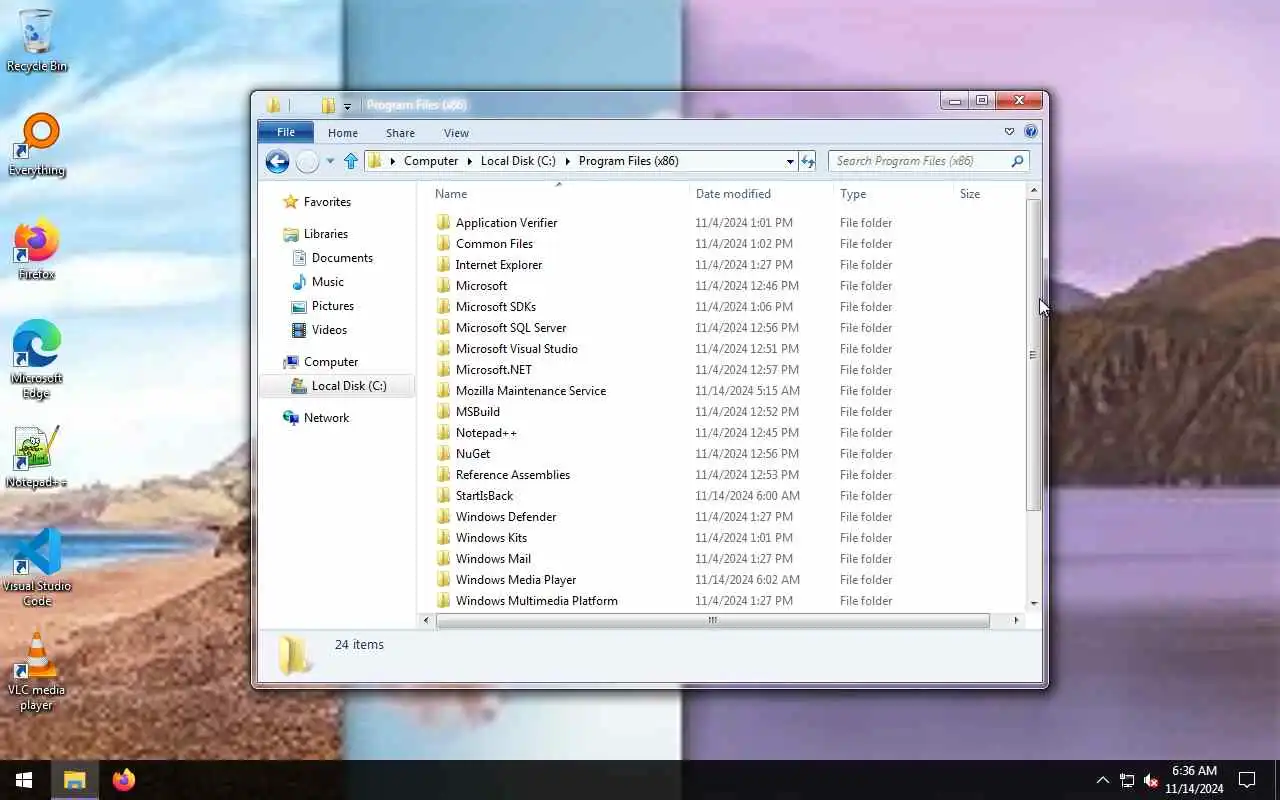Click the Firefox taskbar icon

click(123, 780)
